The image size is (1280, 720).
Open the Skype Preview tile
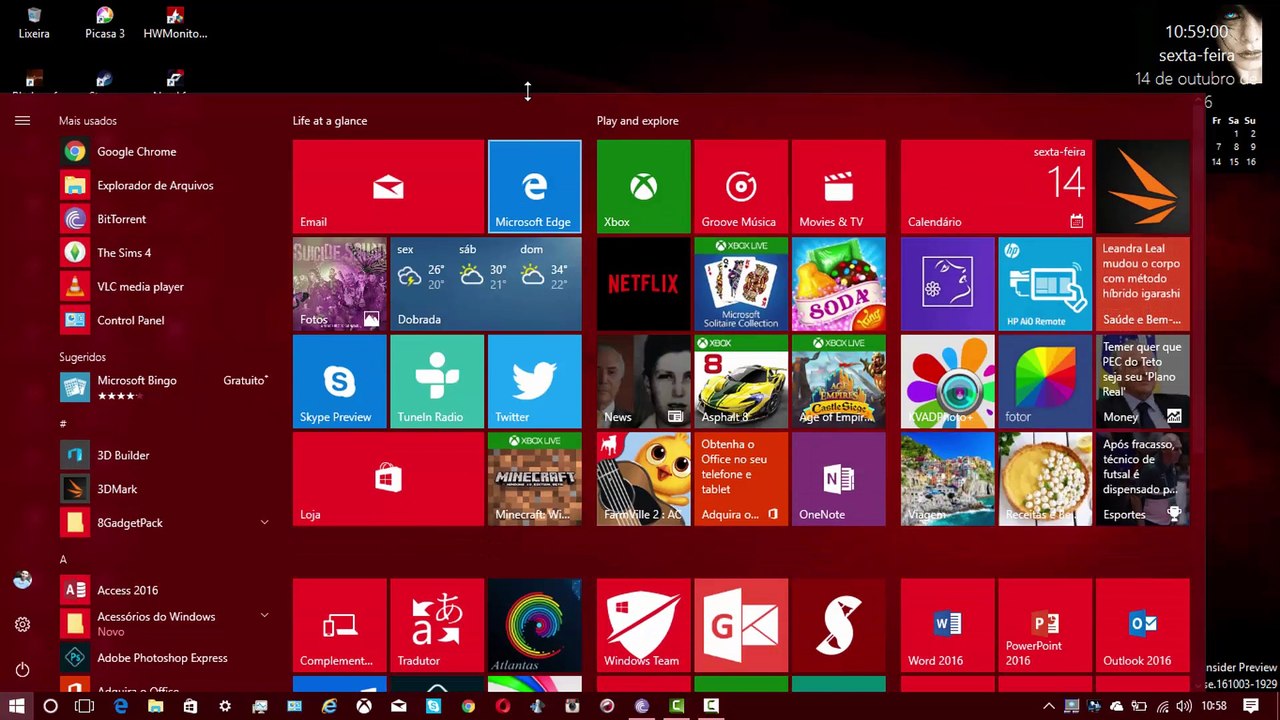340,381
